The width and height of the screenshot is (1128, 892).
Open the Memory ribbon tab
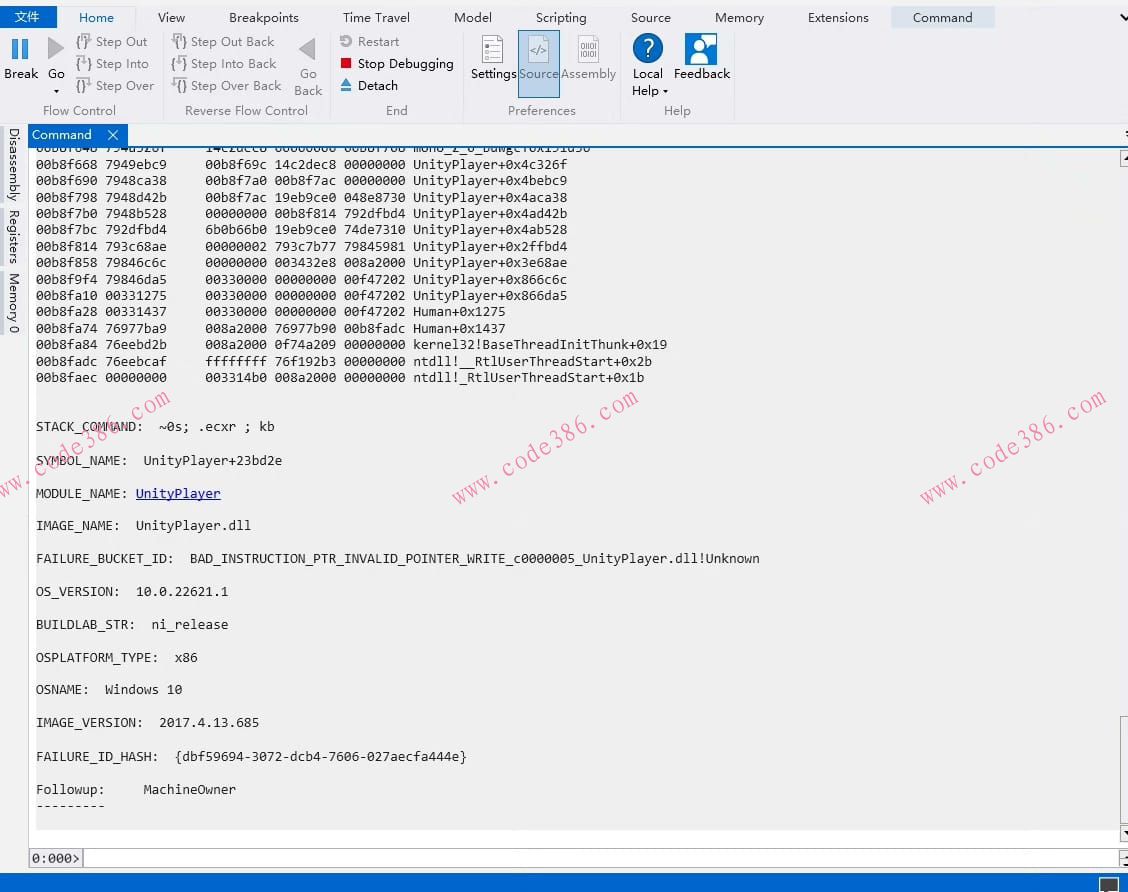[739, 17]
